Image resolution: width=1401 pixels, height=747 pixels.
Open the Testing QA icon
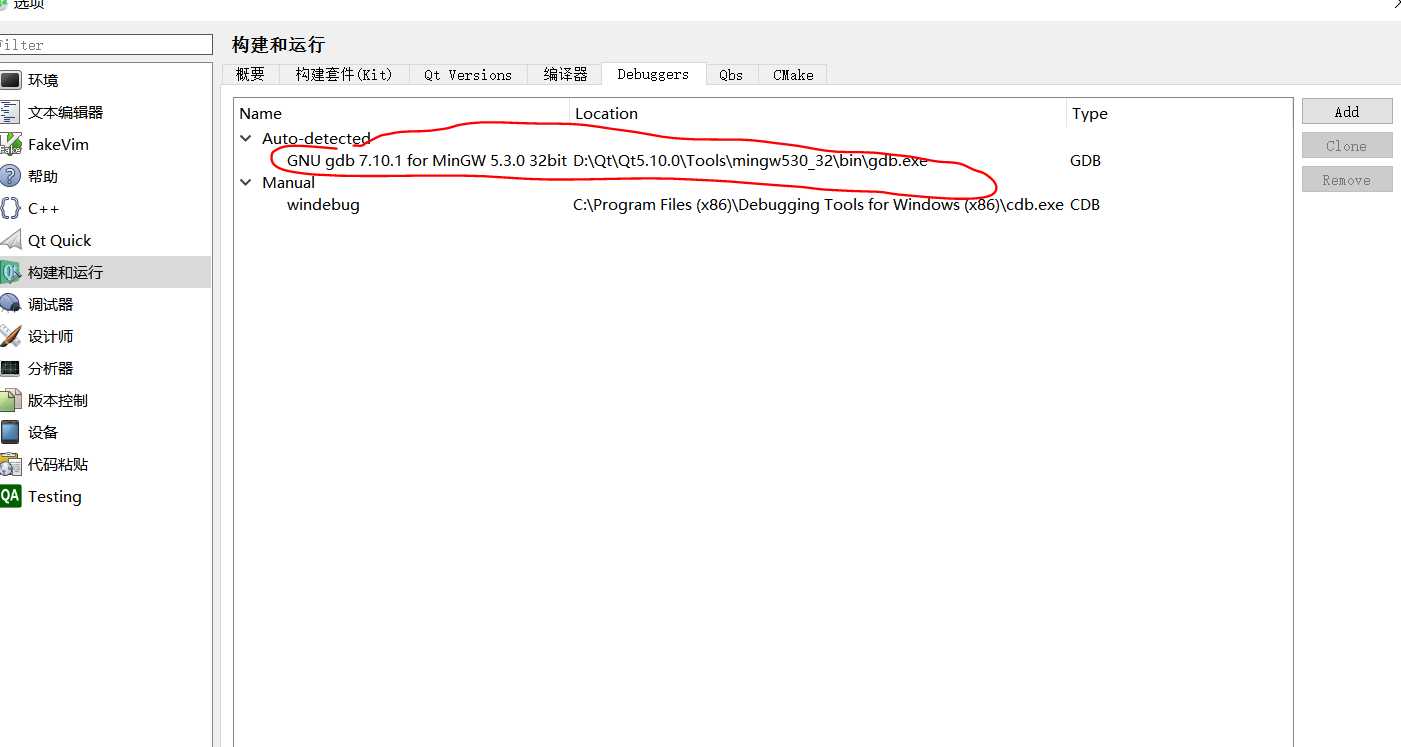[x=10, y=496]
